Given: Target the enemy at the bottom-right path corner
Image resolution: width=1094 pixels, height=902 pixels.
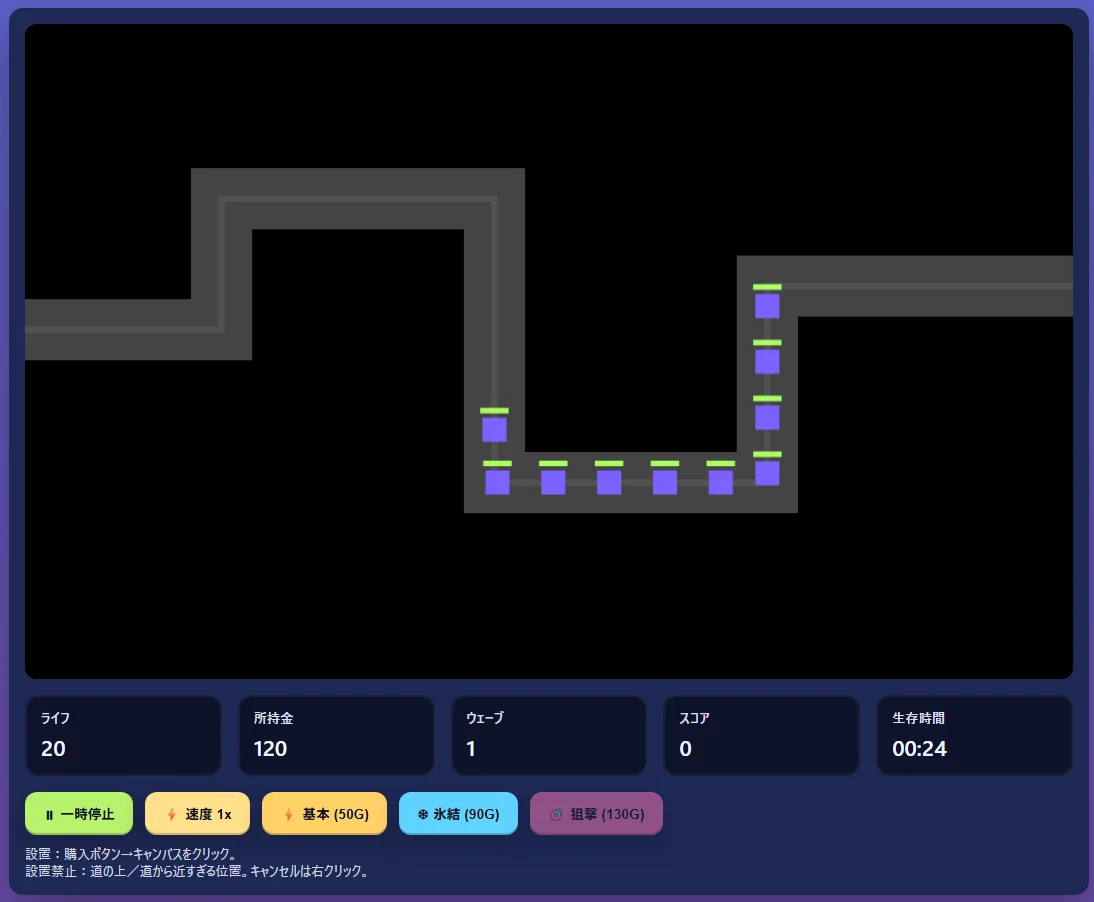Looking at the screenshot, I should pos(767,474).
